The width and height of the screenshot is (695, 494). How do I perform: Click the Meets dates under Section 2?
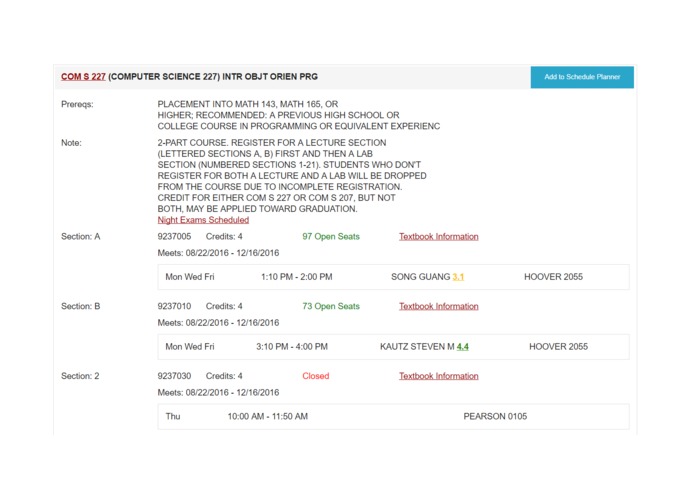click(x=219, y=393)
